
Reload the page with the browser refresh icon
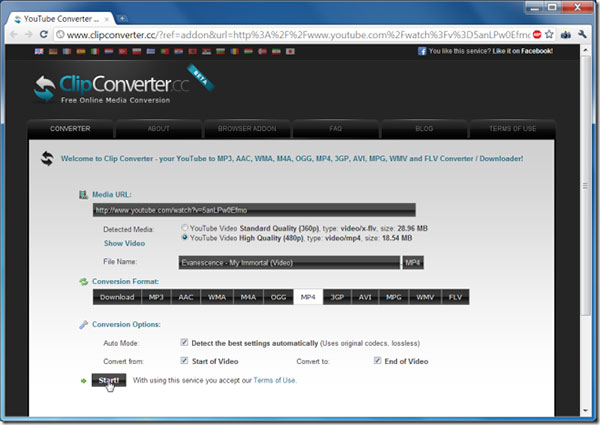click(44, 34)
